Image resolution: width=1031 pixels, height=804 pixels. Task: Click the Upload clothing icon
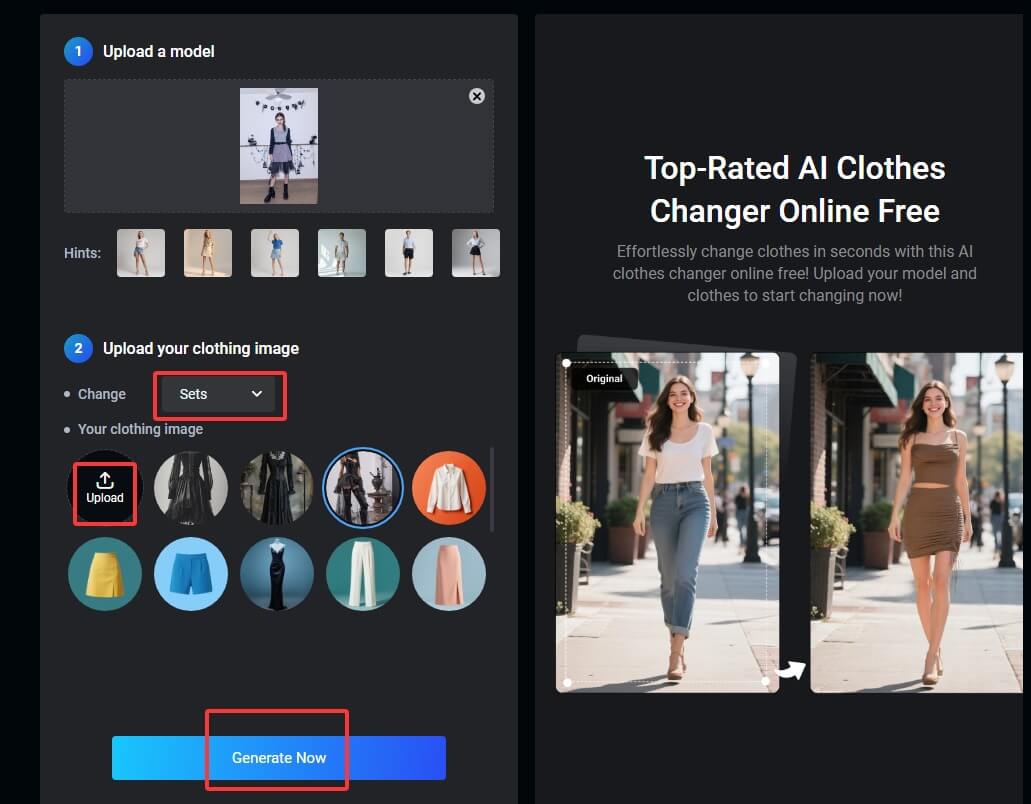105,488
